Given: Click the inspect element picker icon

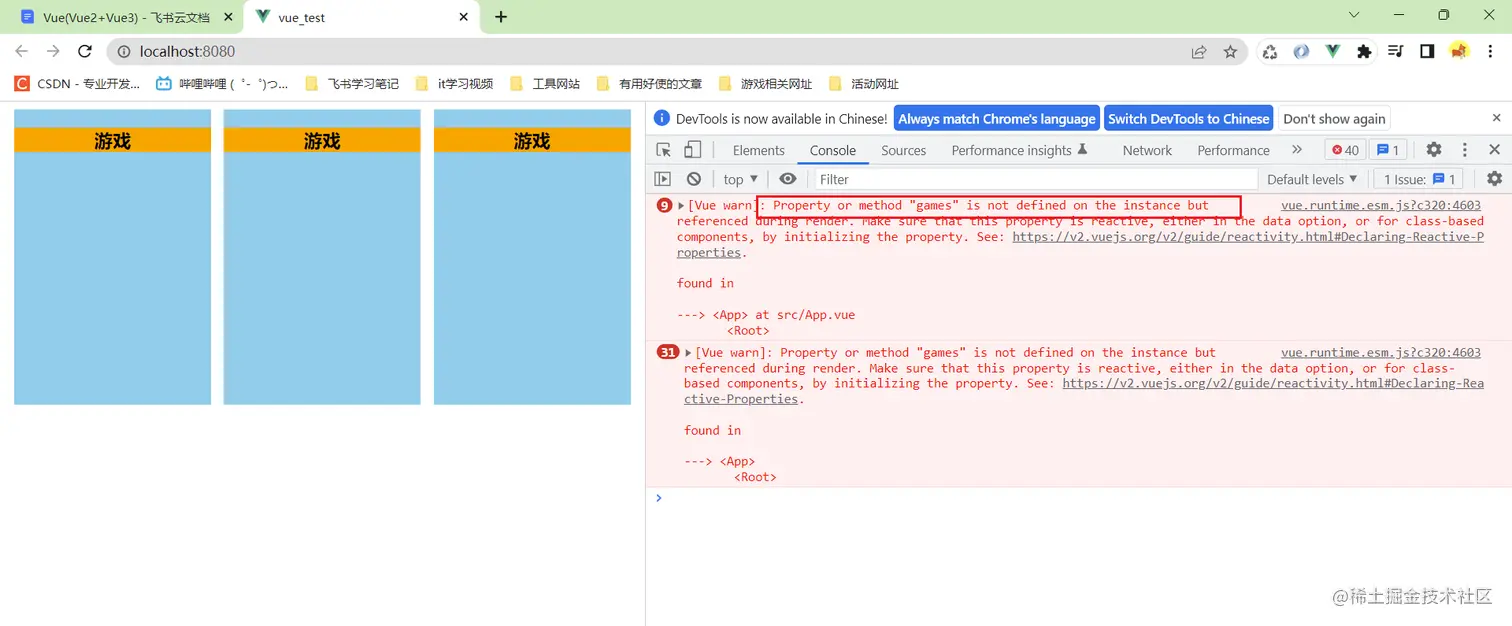Looking at the screenshot, I should click(664, 150).
